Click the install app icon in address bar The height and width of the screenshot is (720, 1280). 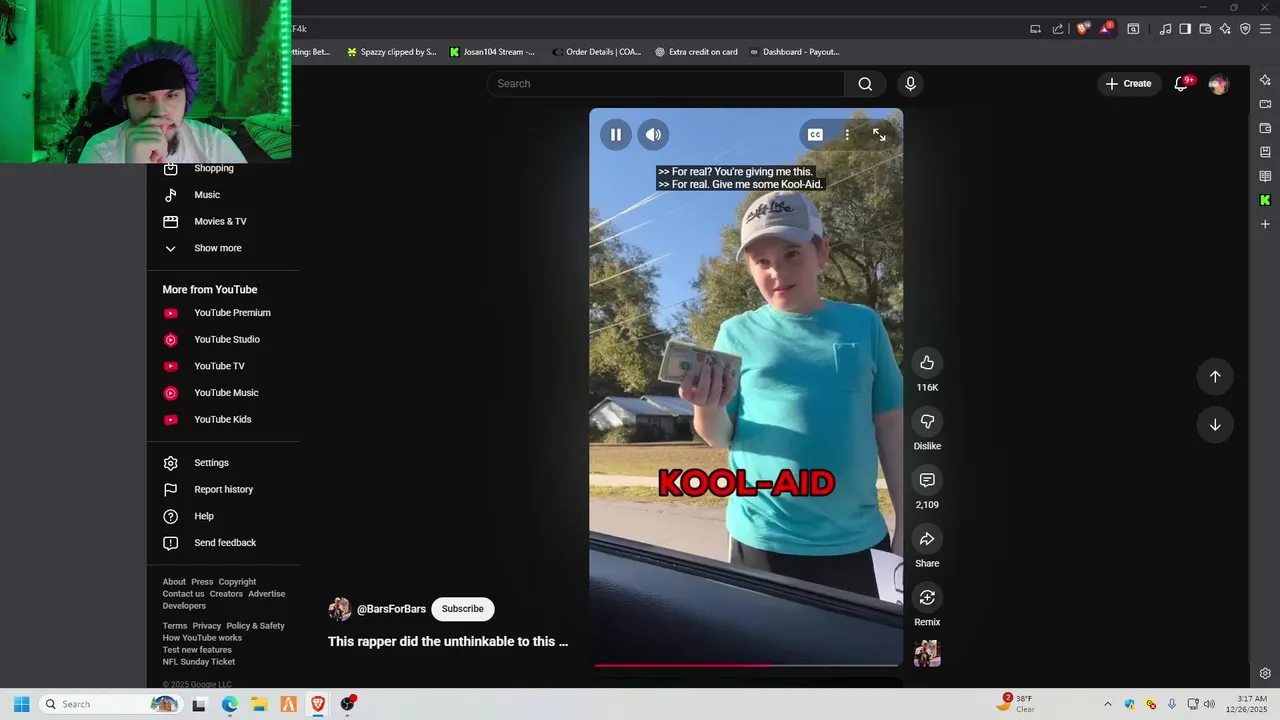tap(1036, 29)
